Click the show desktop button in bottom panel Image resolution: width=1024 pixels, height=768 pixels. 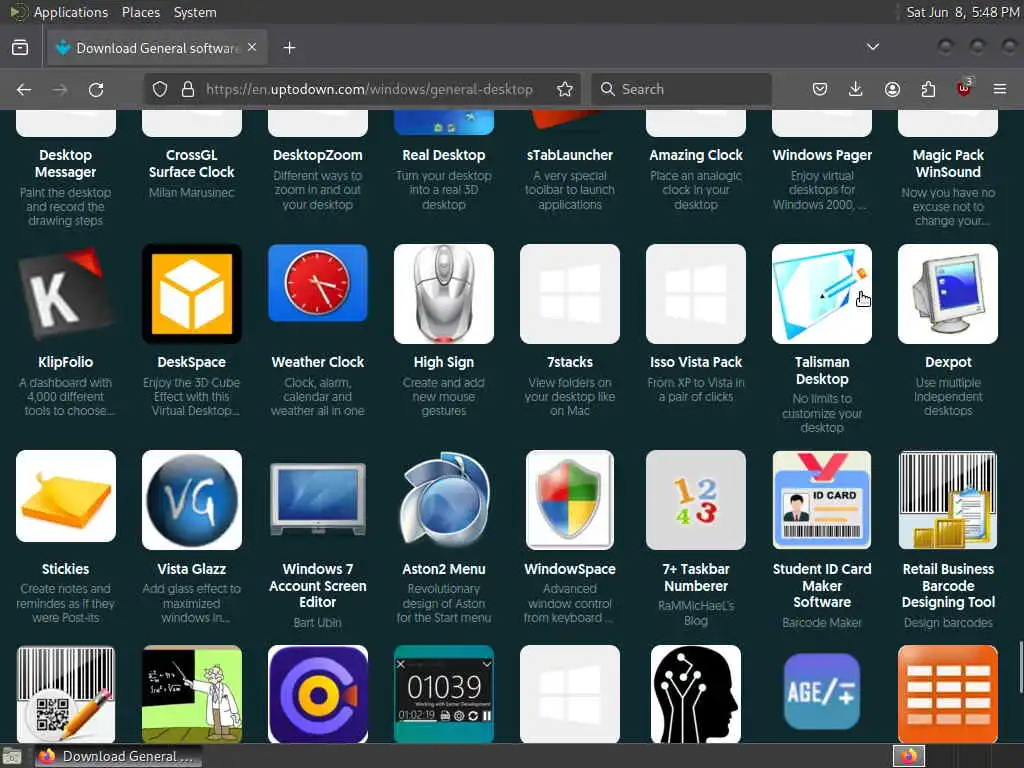tap(12, 757)
